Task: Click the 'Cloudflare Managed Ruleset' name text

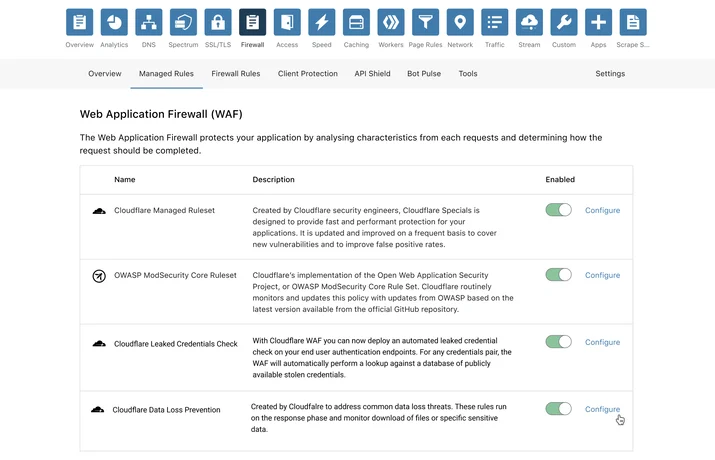Action: point(164,210)
